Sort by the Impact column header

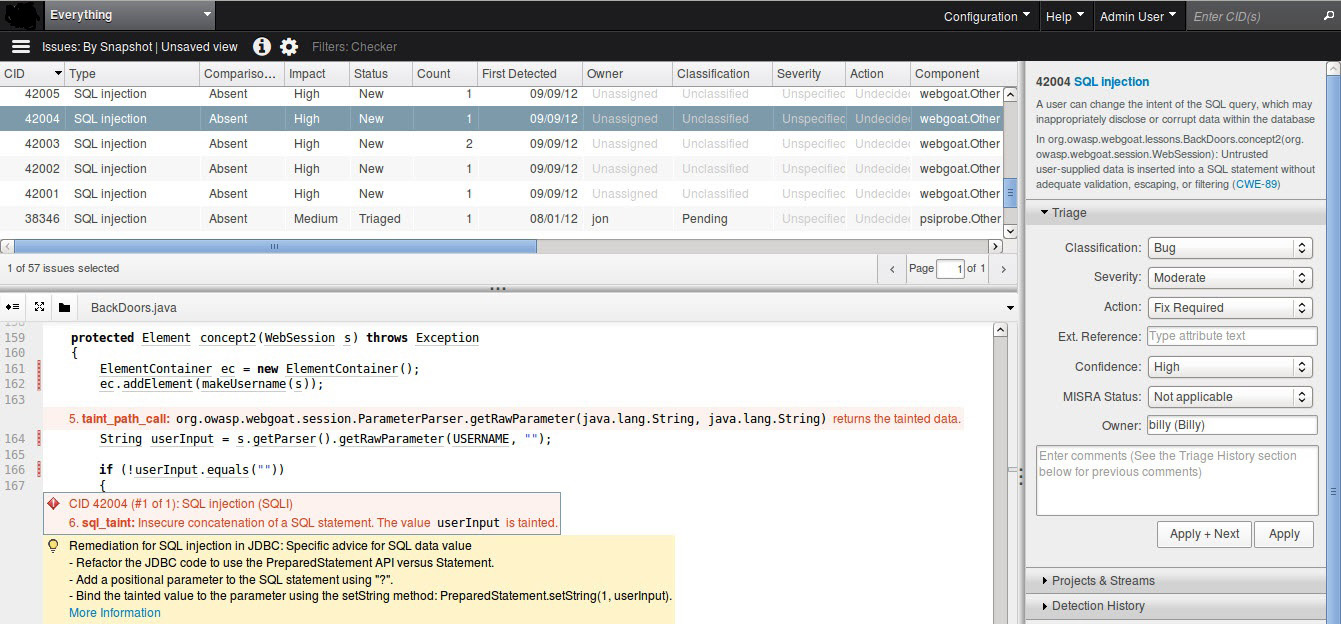pyautogui.click(x=316, y=74)
